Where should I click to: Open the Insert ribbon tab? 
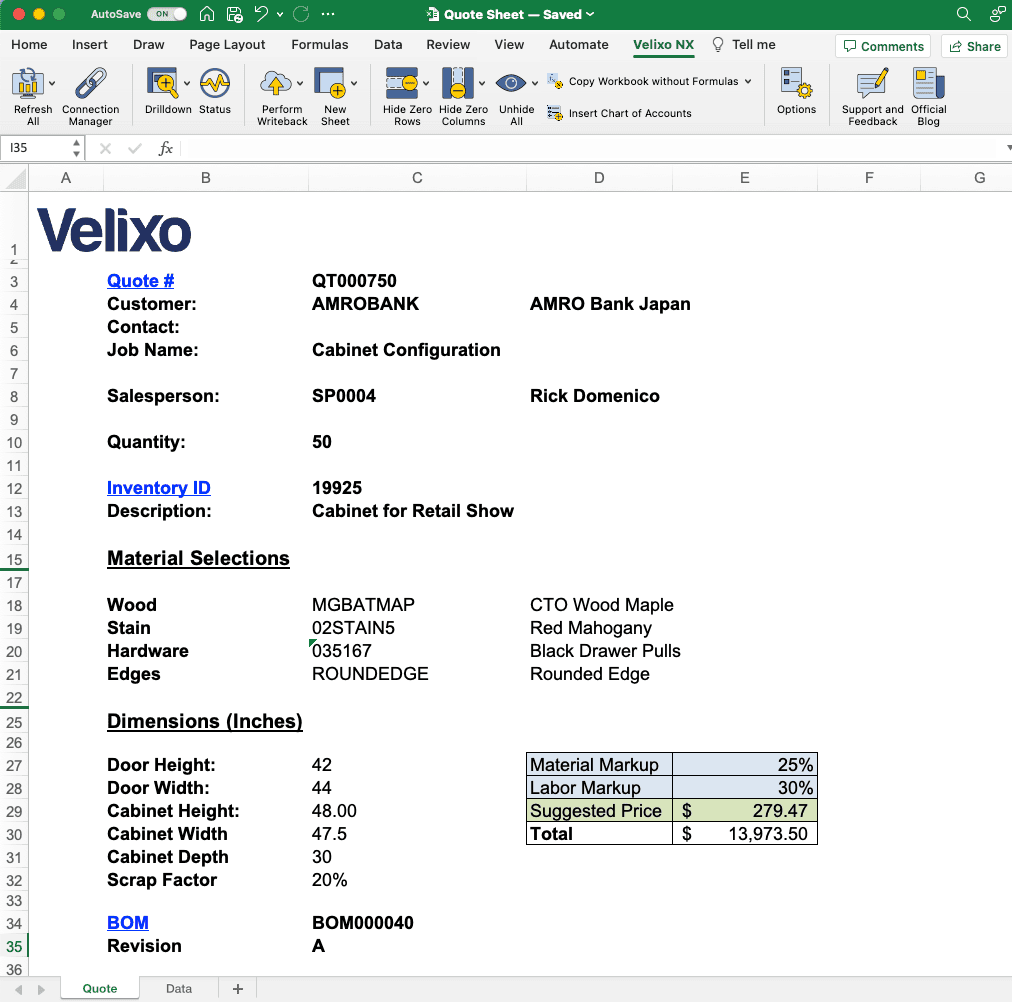pos(90,45)
